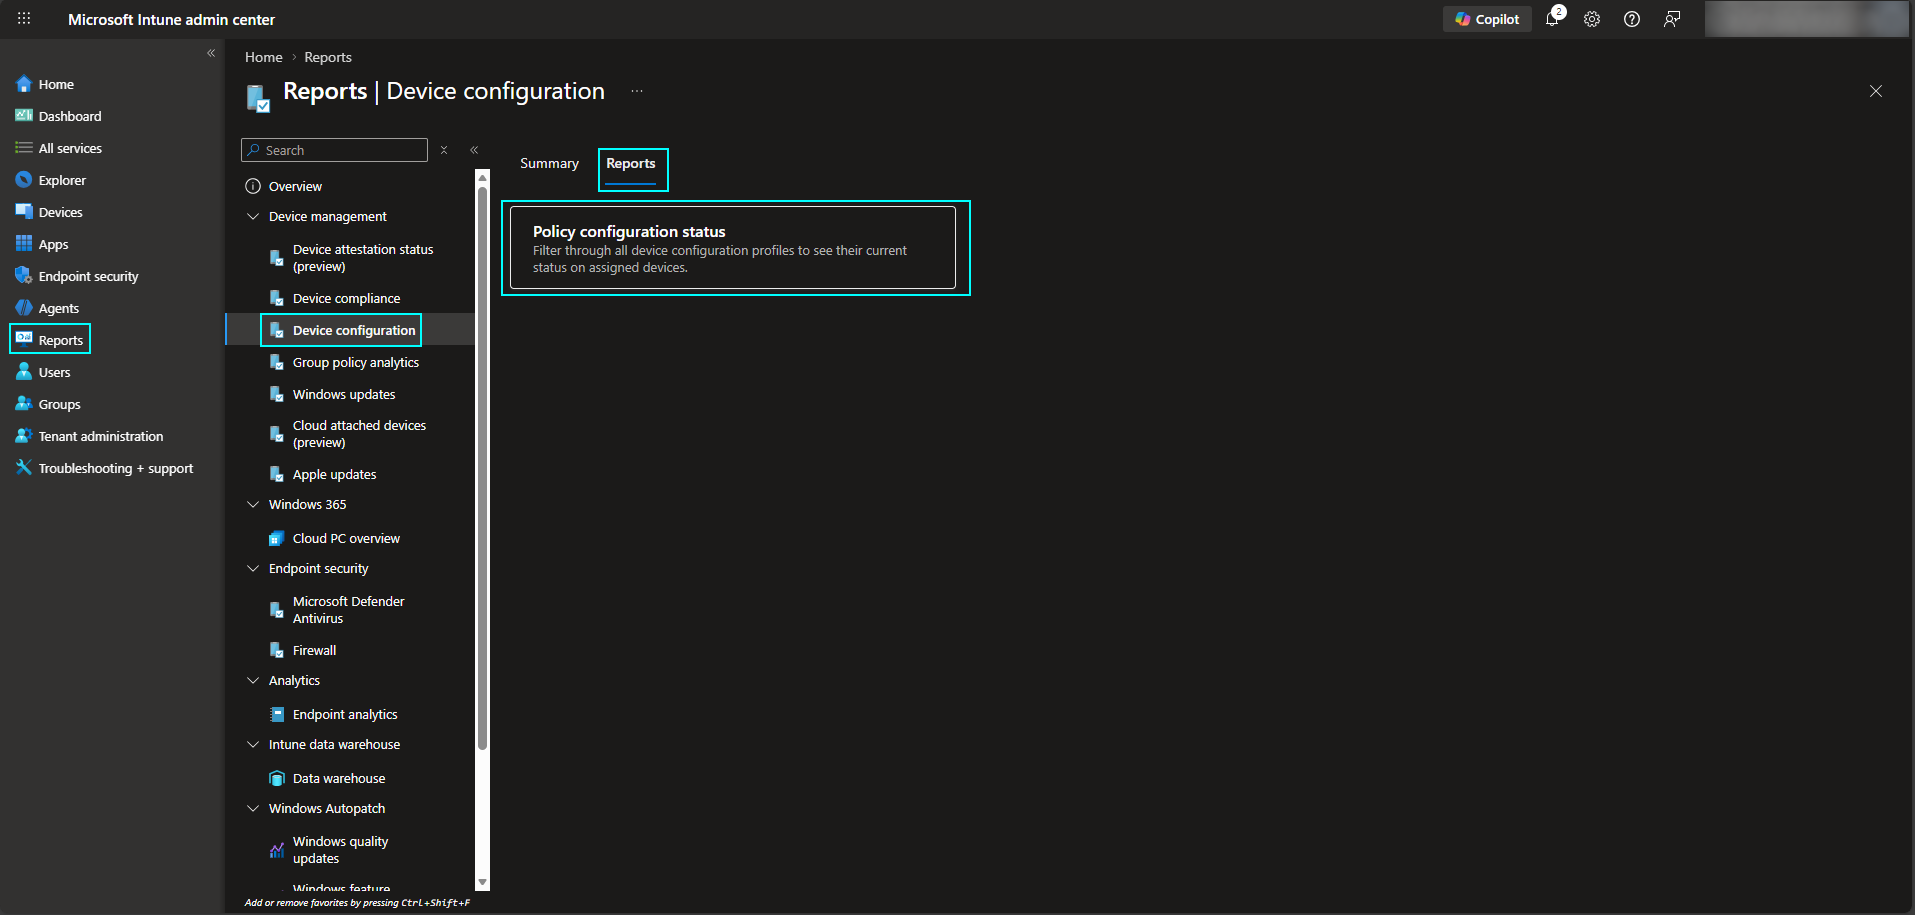Open the Device compliance report
Image resolution: width=1915 pixels, height=915 pixels.
pos(346,298)
